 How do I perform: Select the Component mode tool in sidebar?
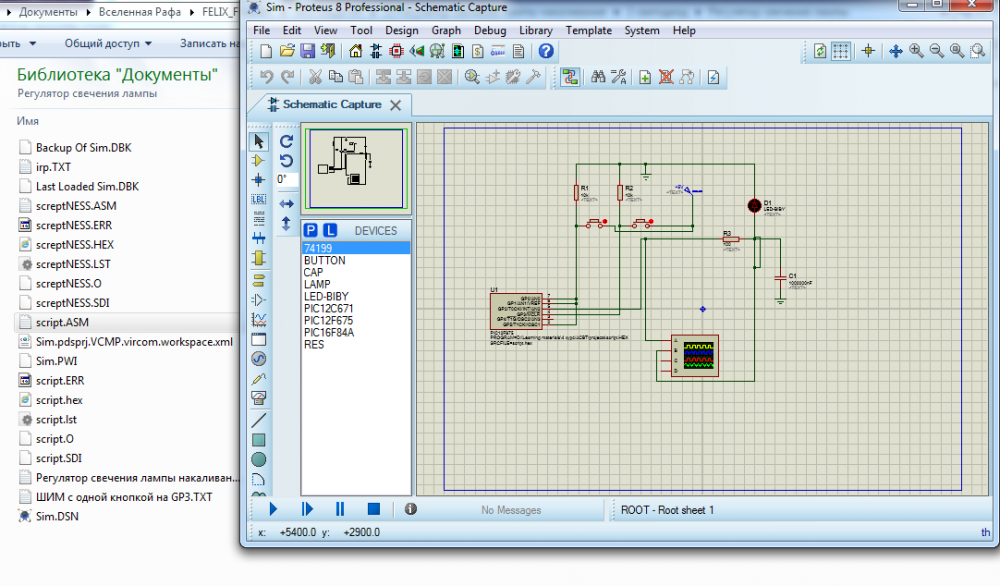259,160
